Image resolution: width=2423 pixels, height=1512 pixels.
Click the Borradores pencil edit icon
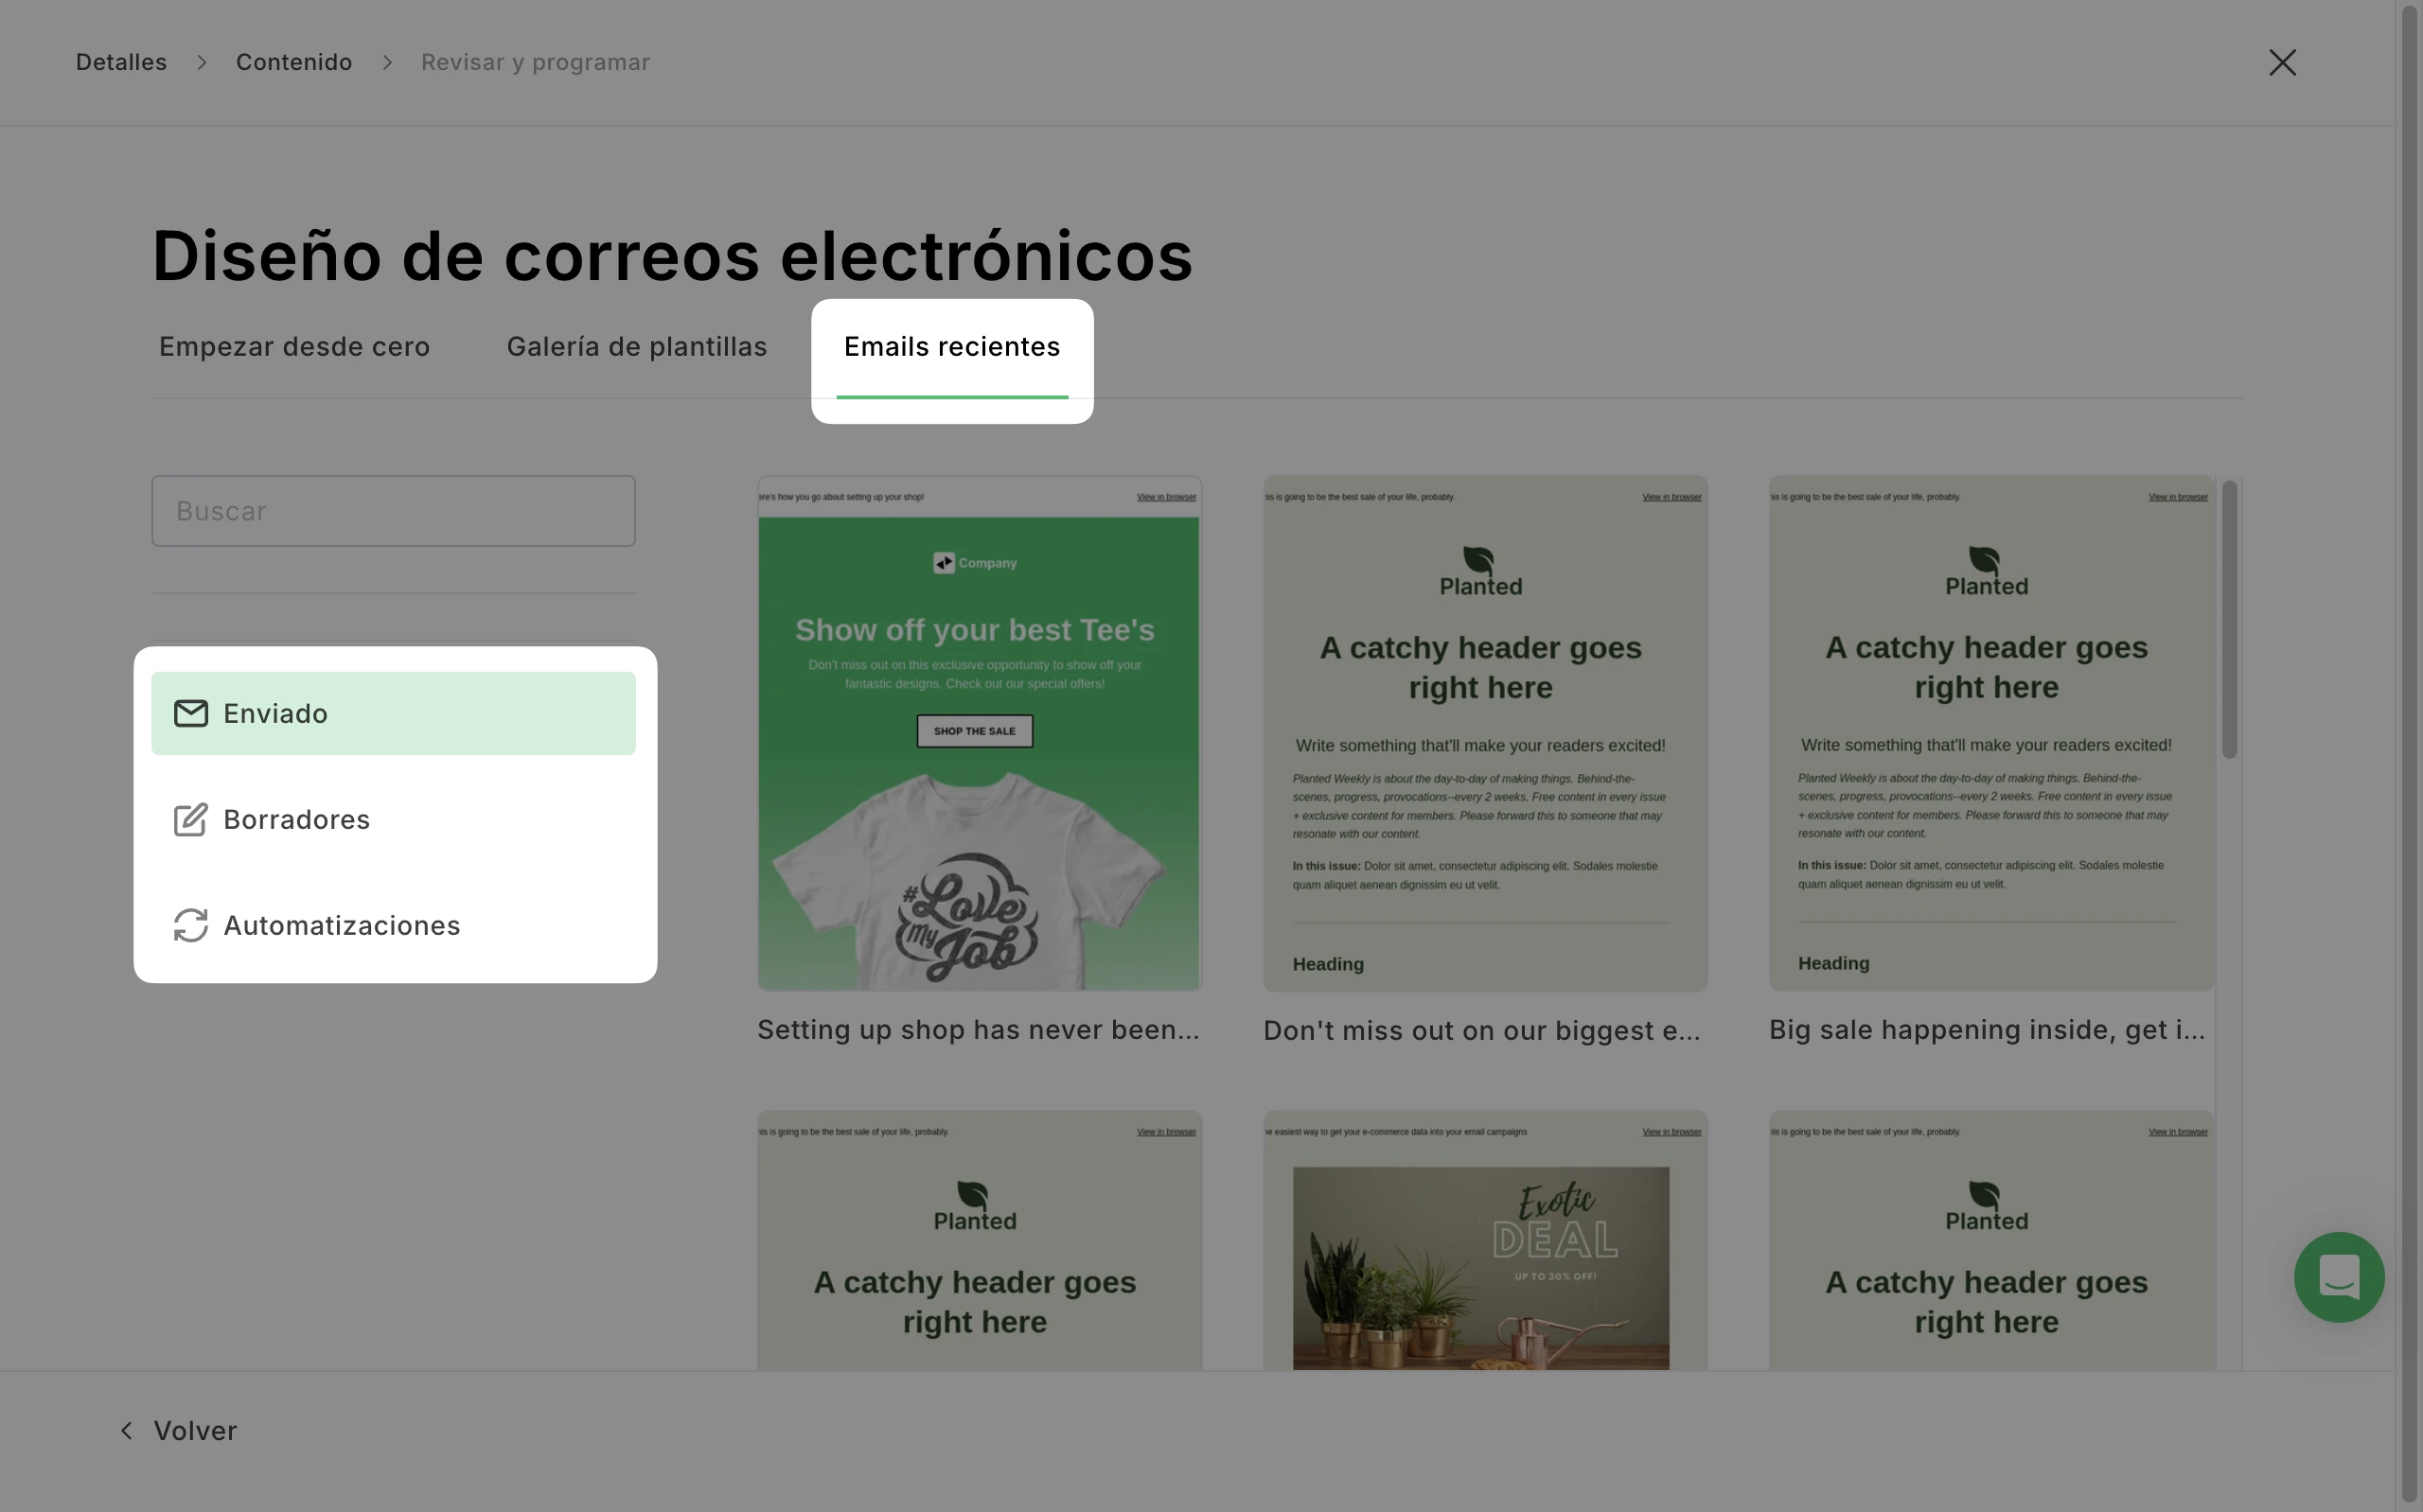(x=190, y=819)
